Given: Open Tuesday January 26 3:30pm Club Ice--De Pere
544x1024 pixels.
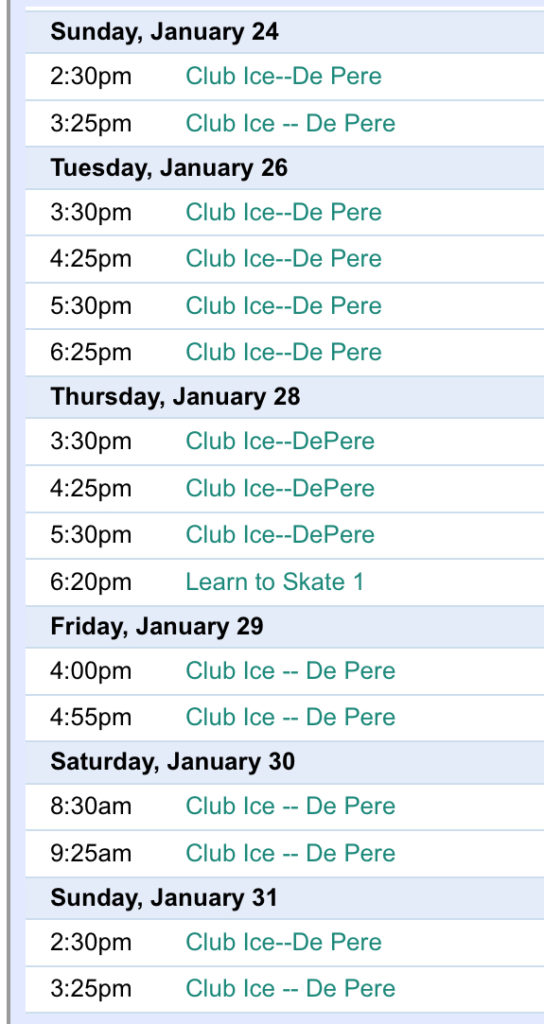Looking at the screenshot, I should click(x=283, y=212).
